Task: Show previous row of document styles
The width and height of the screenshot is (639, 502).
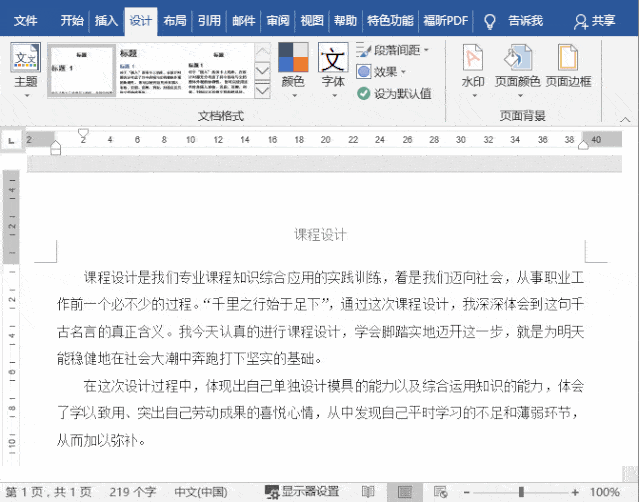Action: [262, 51]
